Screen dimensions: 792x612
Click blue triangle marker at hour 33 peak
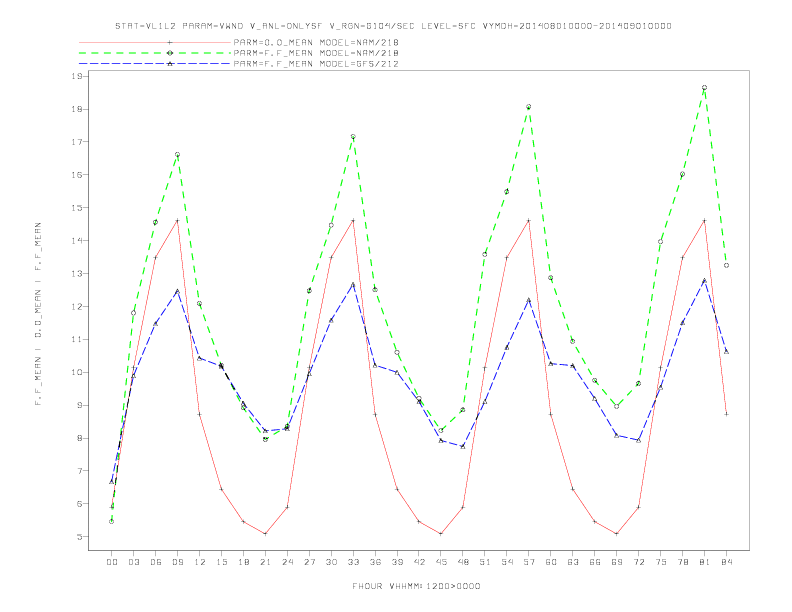tap(353, 285)
